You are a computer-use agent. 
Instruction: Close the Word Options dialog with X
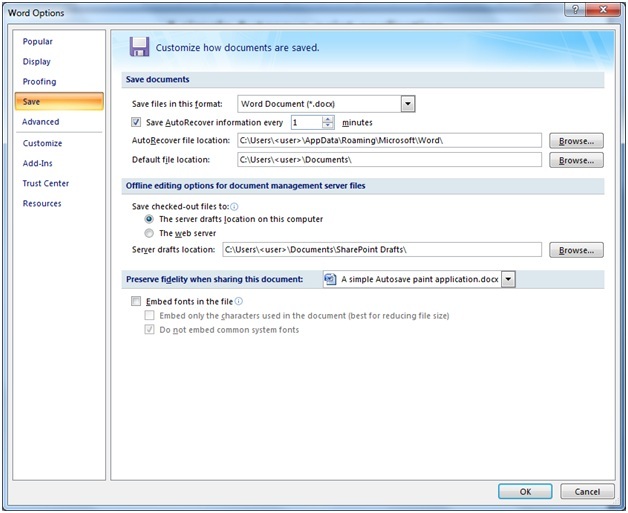click(x=603, y=9)
